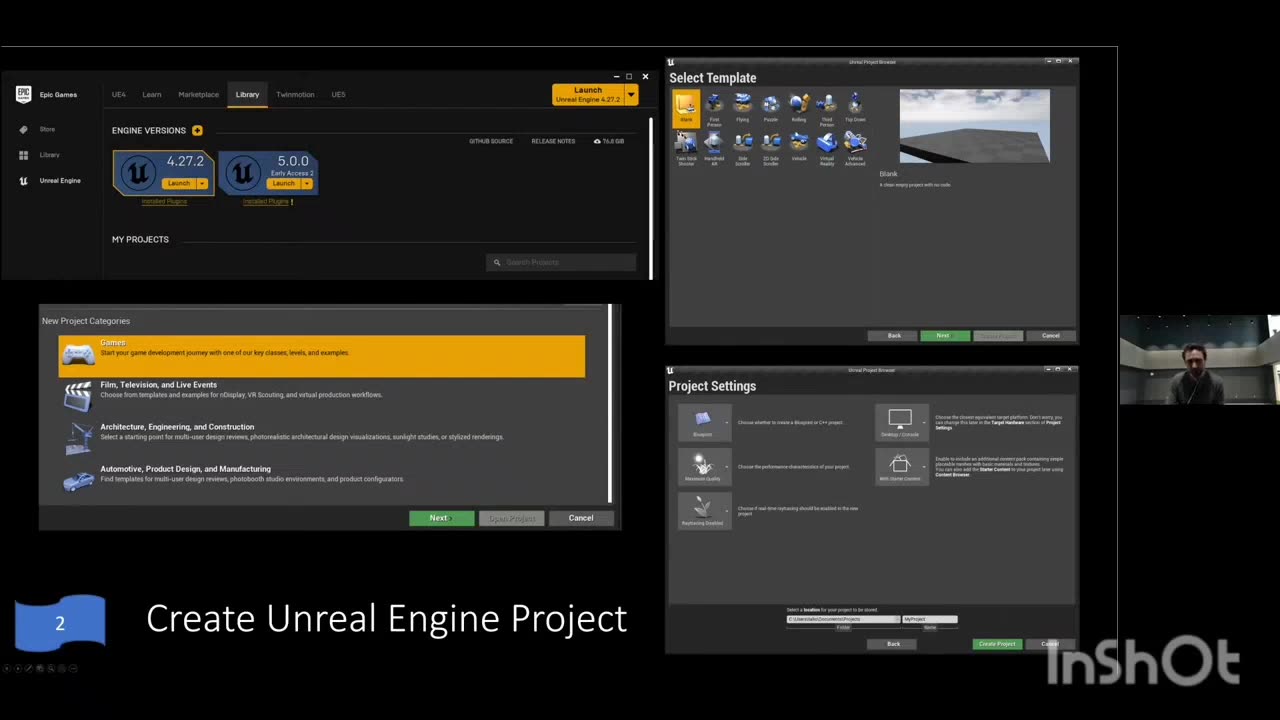Image resolution: width=1280 pixels, height=720 pixels.
Task: Add a new engine version with plus icon
Action: [197, 130]
